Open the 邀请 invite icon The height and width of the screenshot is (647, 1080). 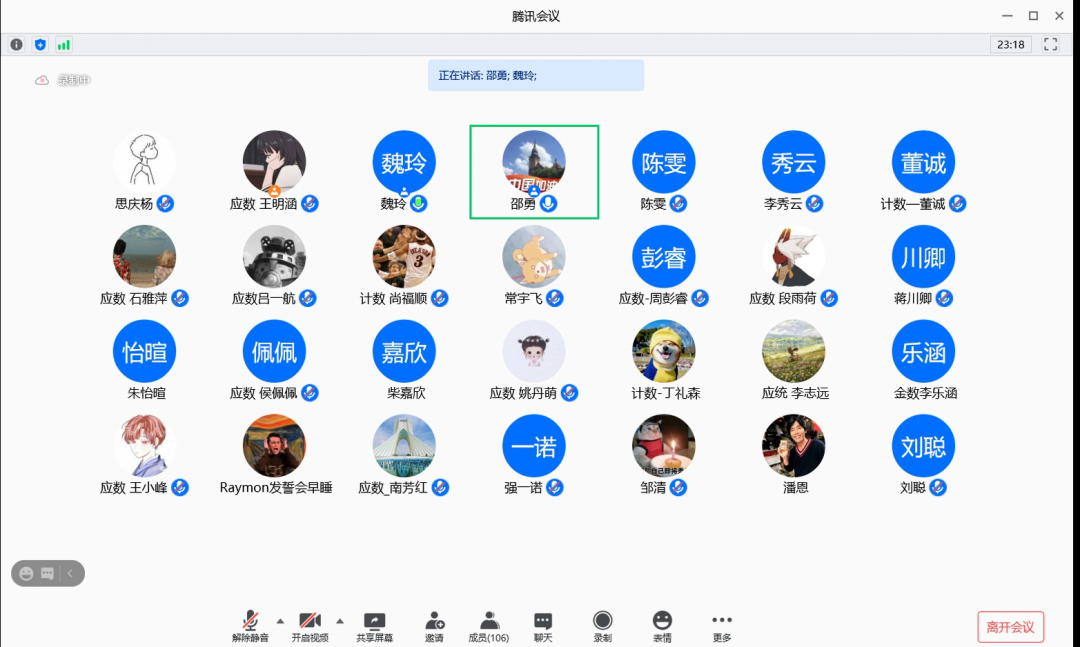tap(434, 626)
